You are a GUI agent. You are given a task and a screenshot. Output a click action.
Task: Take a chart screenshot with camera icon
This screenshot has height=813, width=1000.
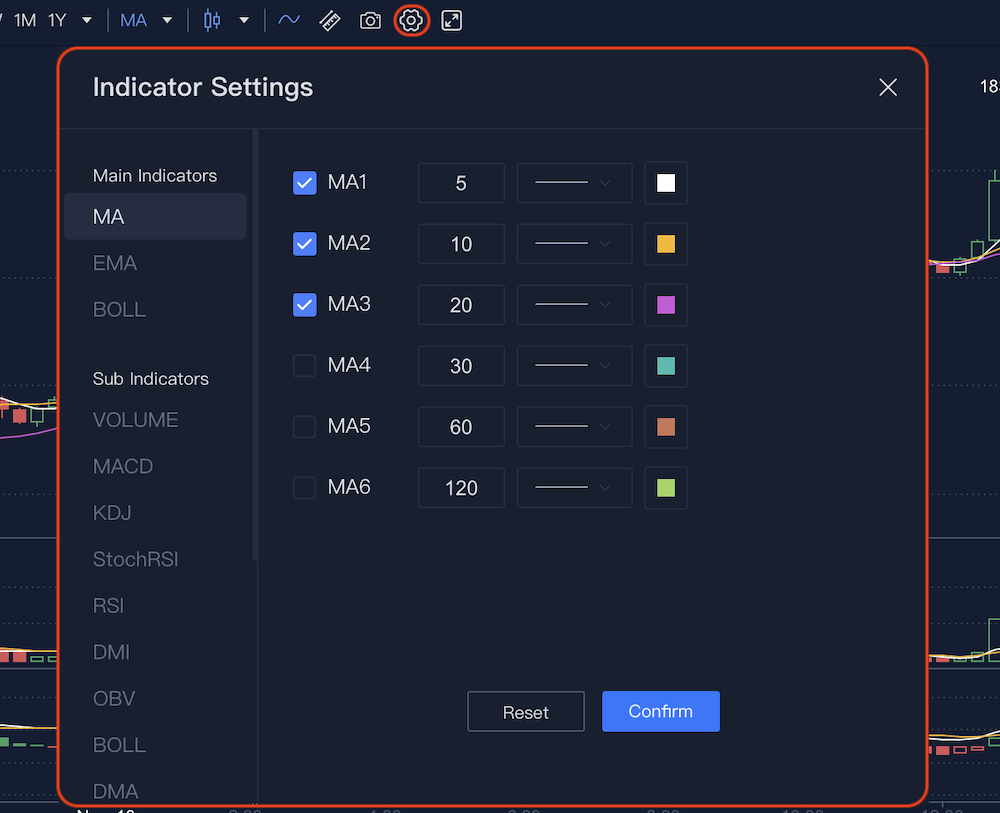click(370, 20)
